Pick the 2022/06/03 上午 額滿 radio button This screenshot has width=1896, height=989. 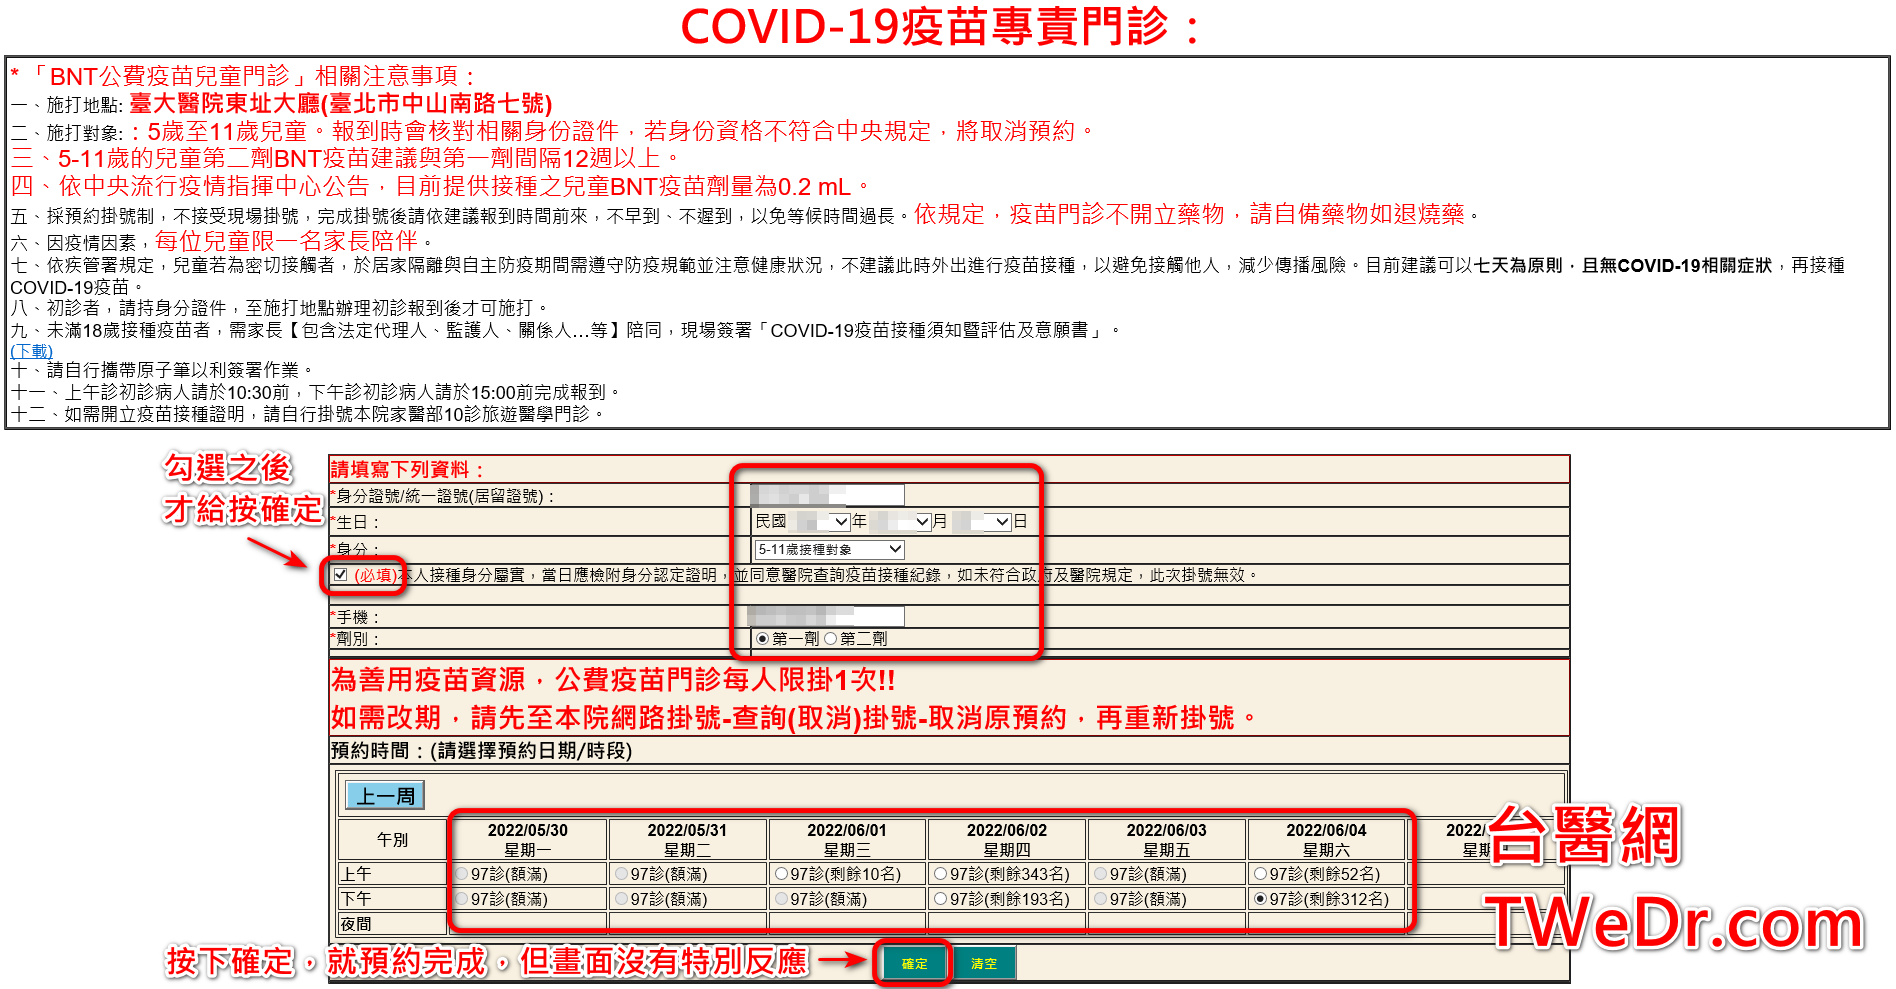1101,874
